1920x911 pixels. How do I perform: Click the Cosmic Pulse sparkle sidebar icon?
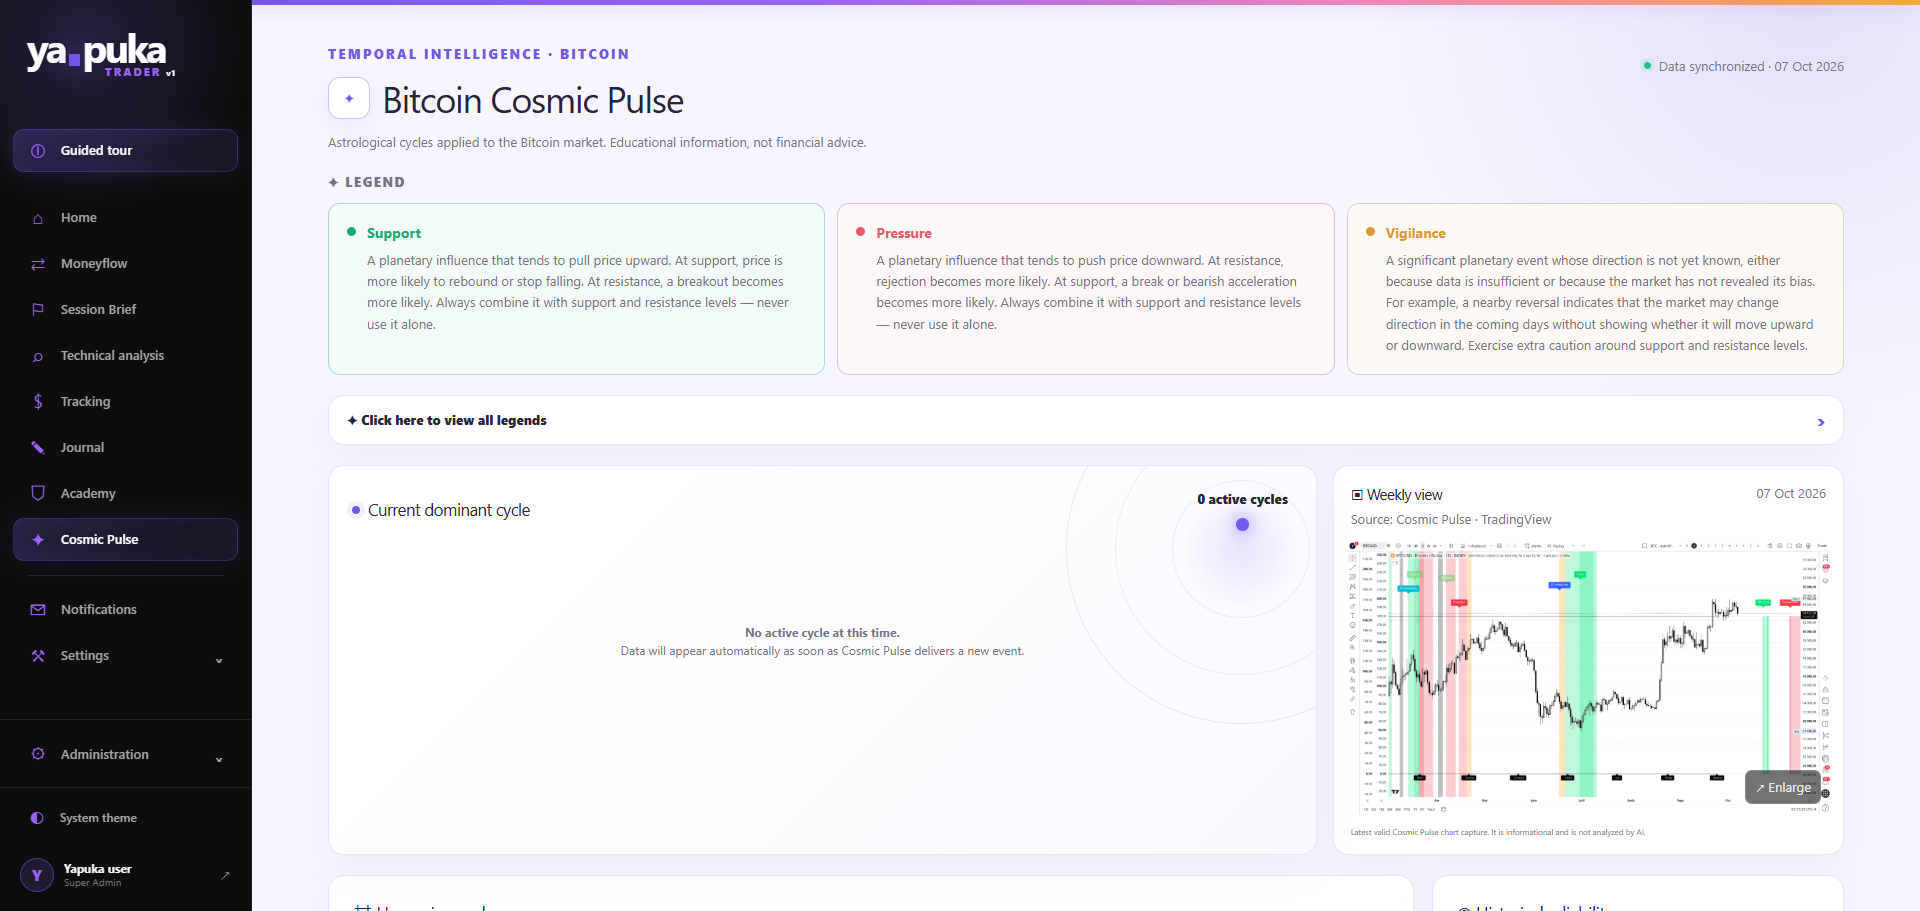point(38,540)
